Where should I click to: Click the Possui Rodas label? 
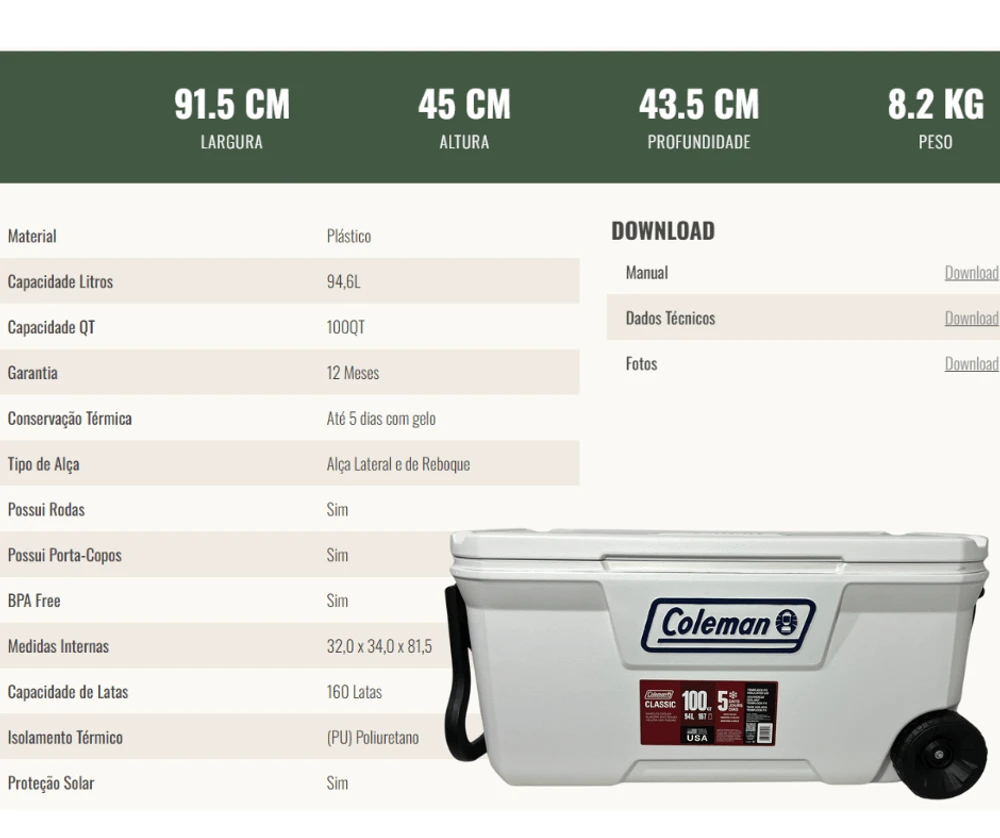tap(46, 510)
